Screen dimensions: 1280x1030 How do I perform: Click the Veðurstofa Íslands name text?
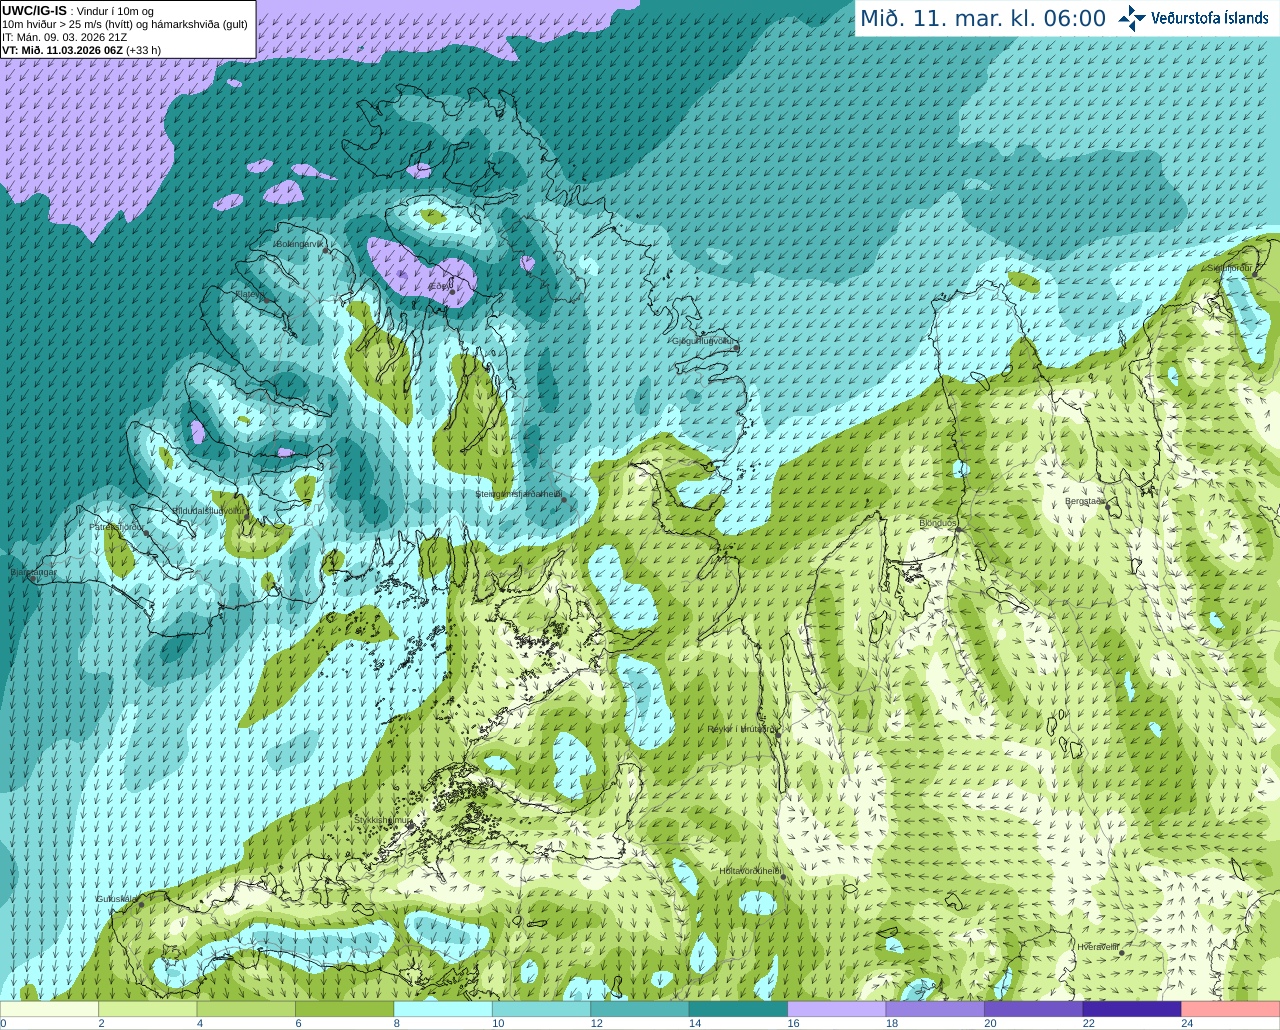click(1210, 18)
